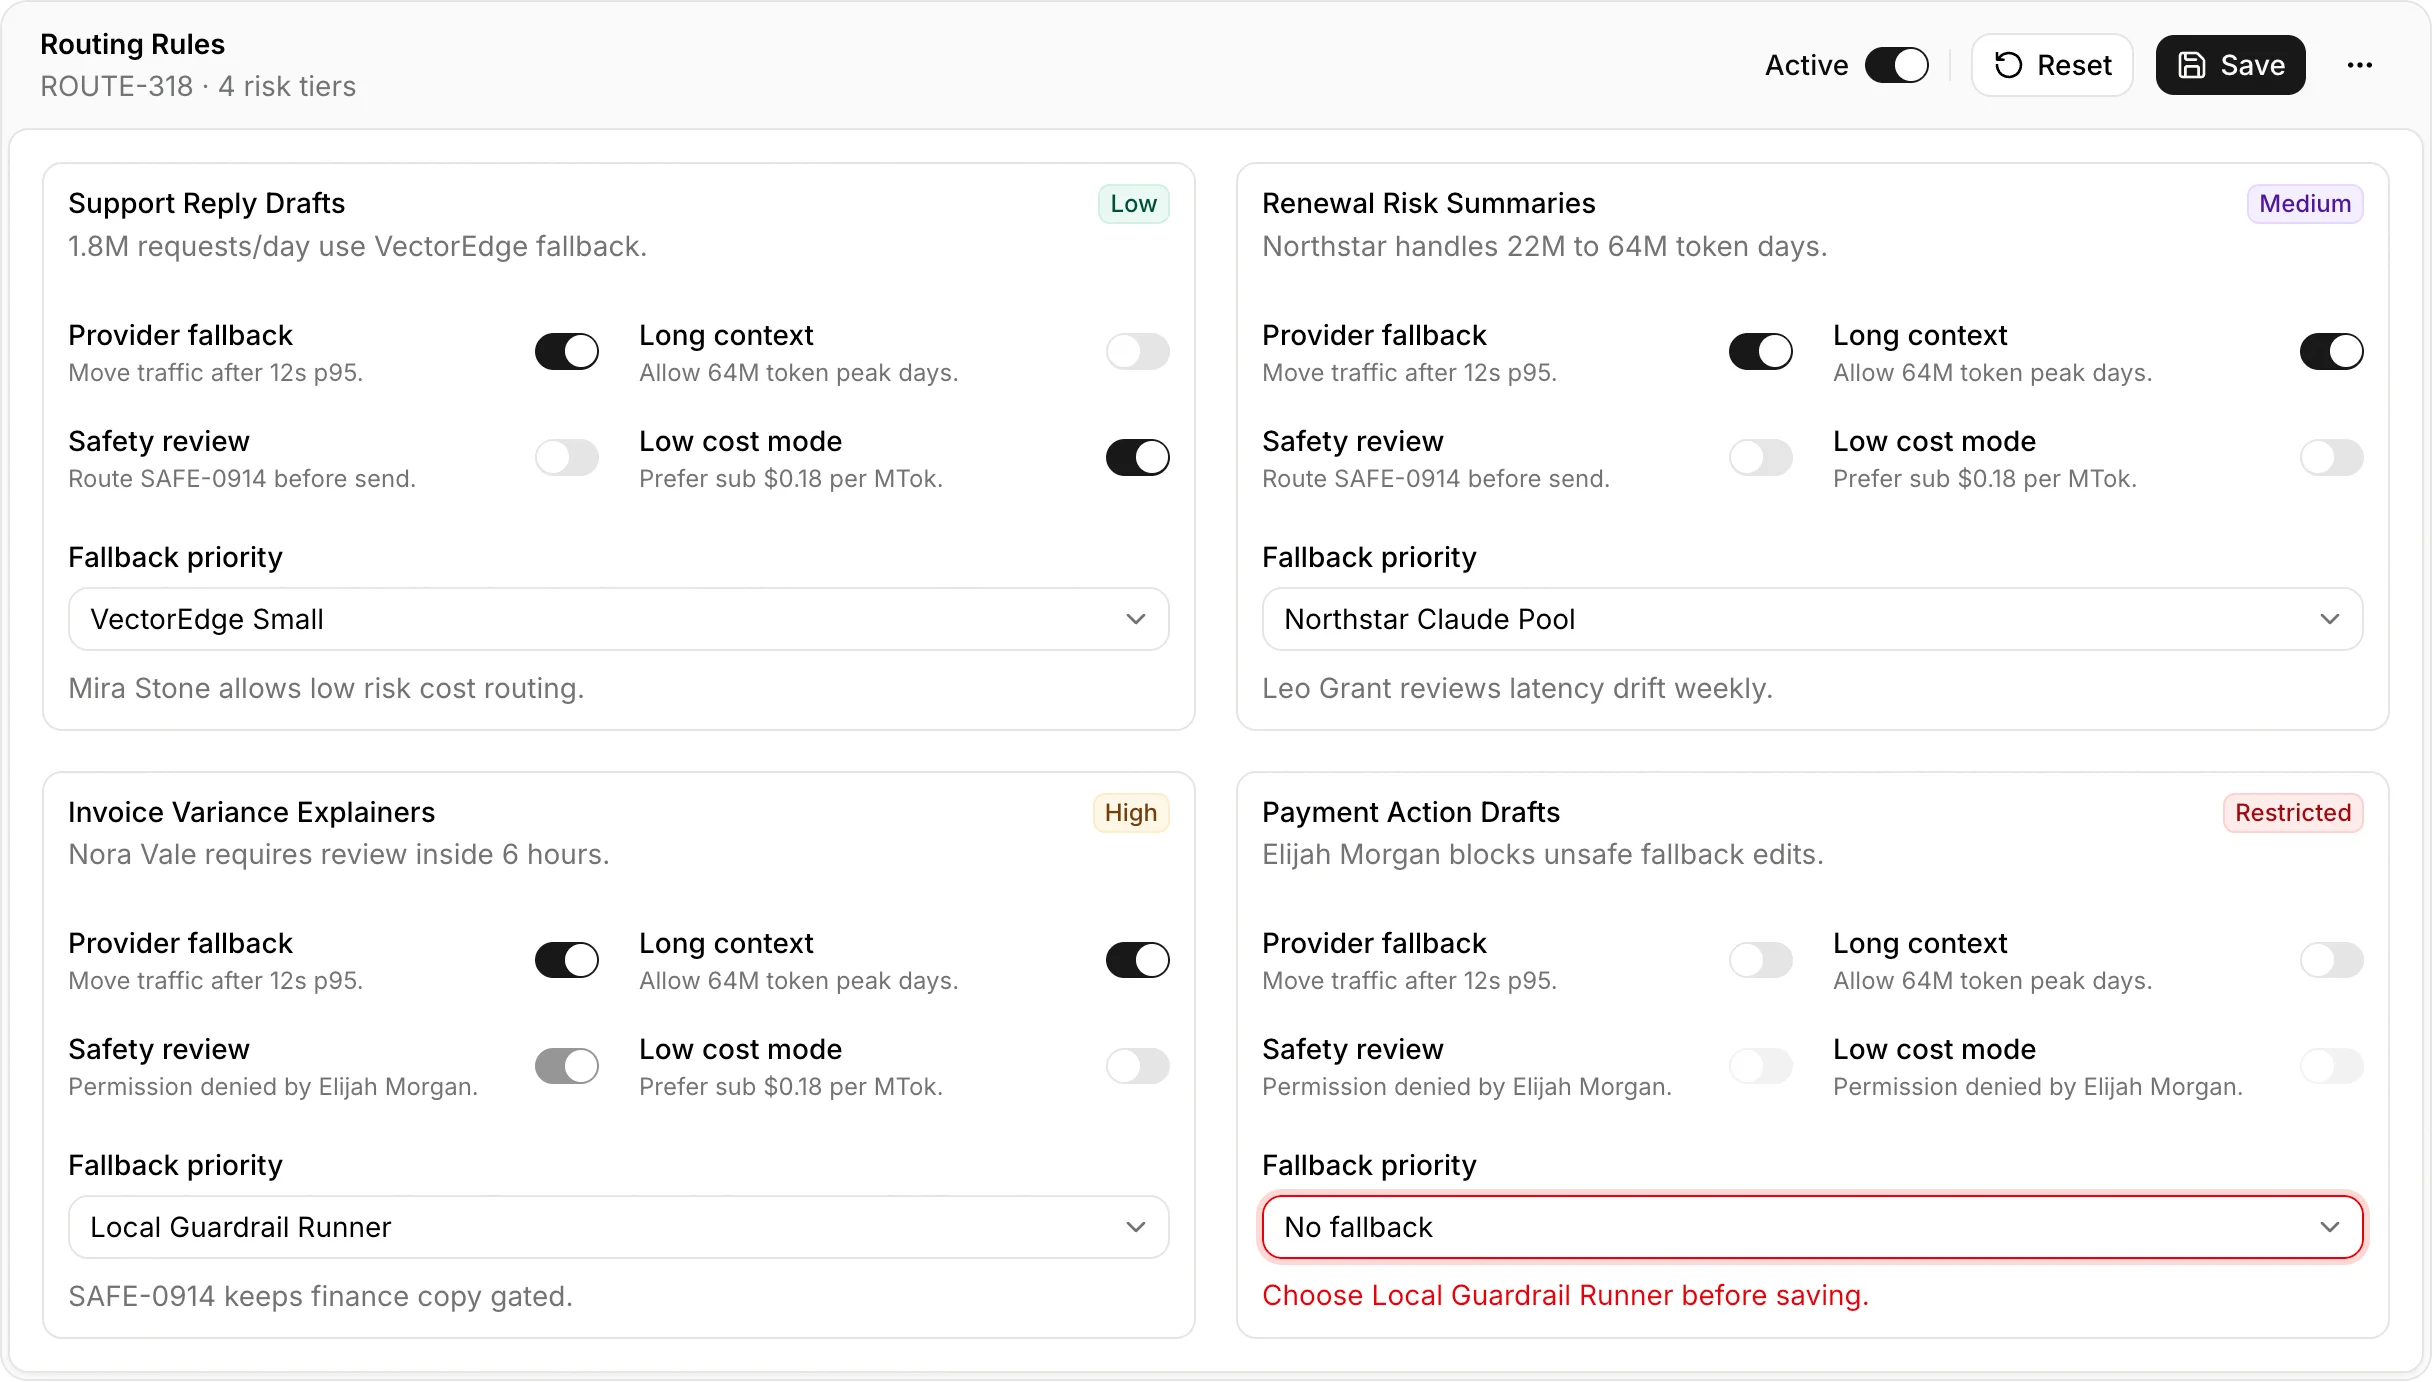Toggle the Active switch for routing rules

[1897, 65]
